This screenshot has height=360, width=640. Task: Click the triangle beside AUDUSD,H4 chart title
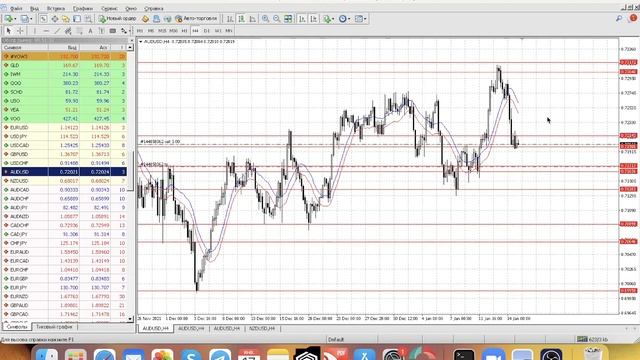tap(141, 42)
